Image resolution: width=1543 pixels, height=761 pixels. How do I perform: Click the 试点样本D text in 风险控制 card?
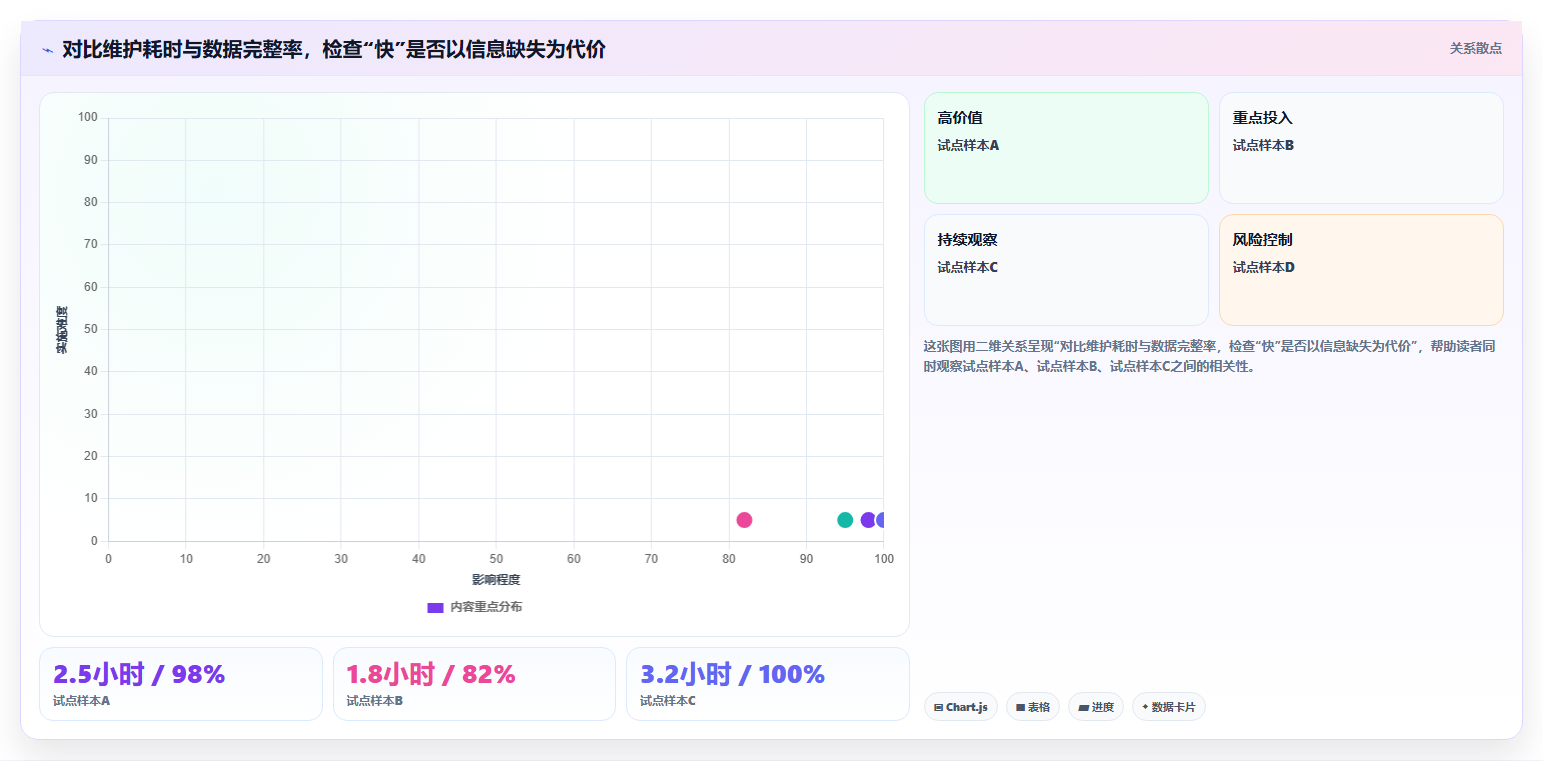click(x=1263, y=267)
